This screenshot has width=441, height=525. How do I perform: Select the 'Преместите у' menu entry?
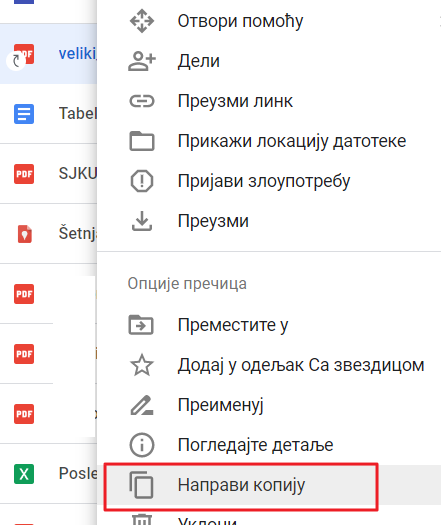(269, 325)
